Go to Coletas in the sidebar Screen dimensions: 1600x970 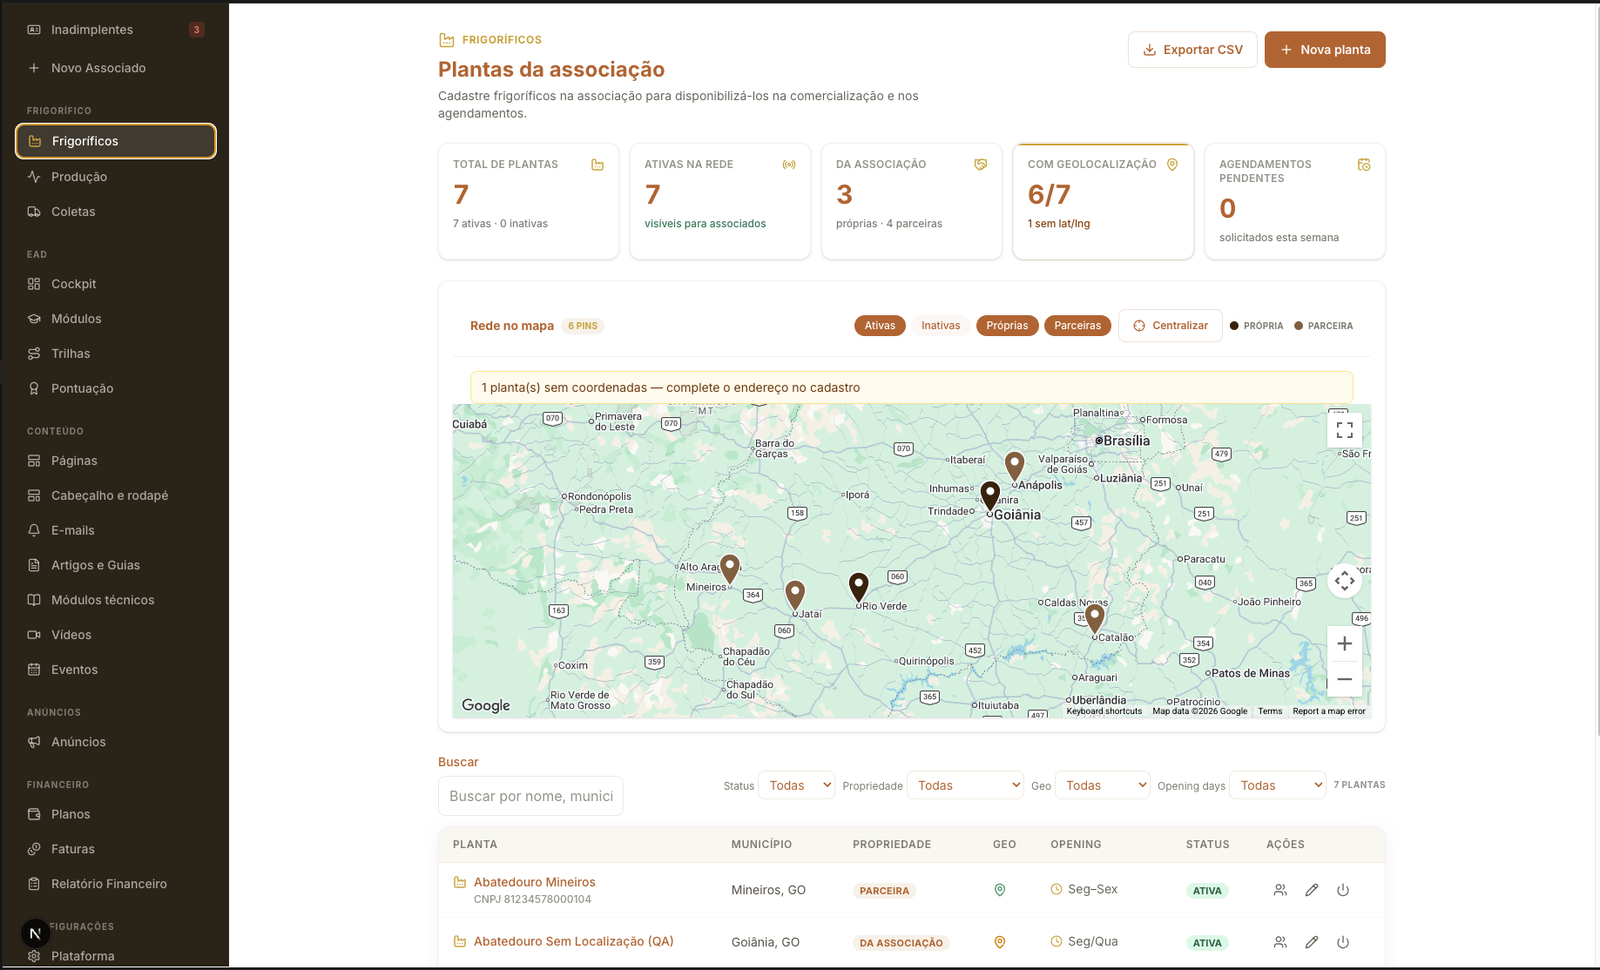(x=116, y=212)
